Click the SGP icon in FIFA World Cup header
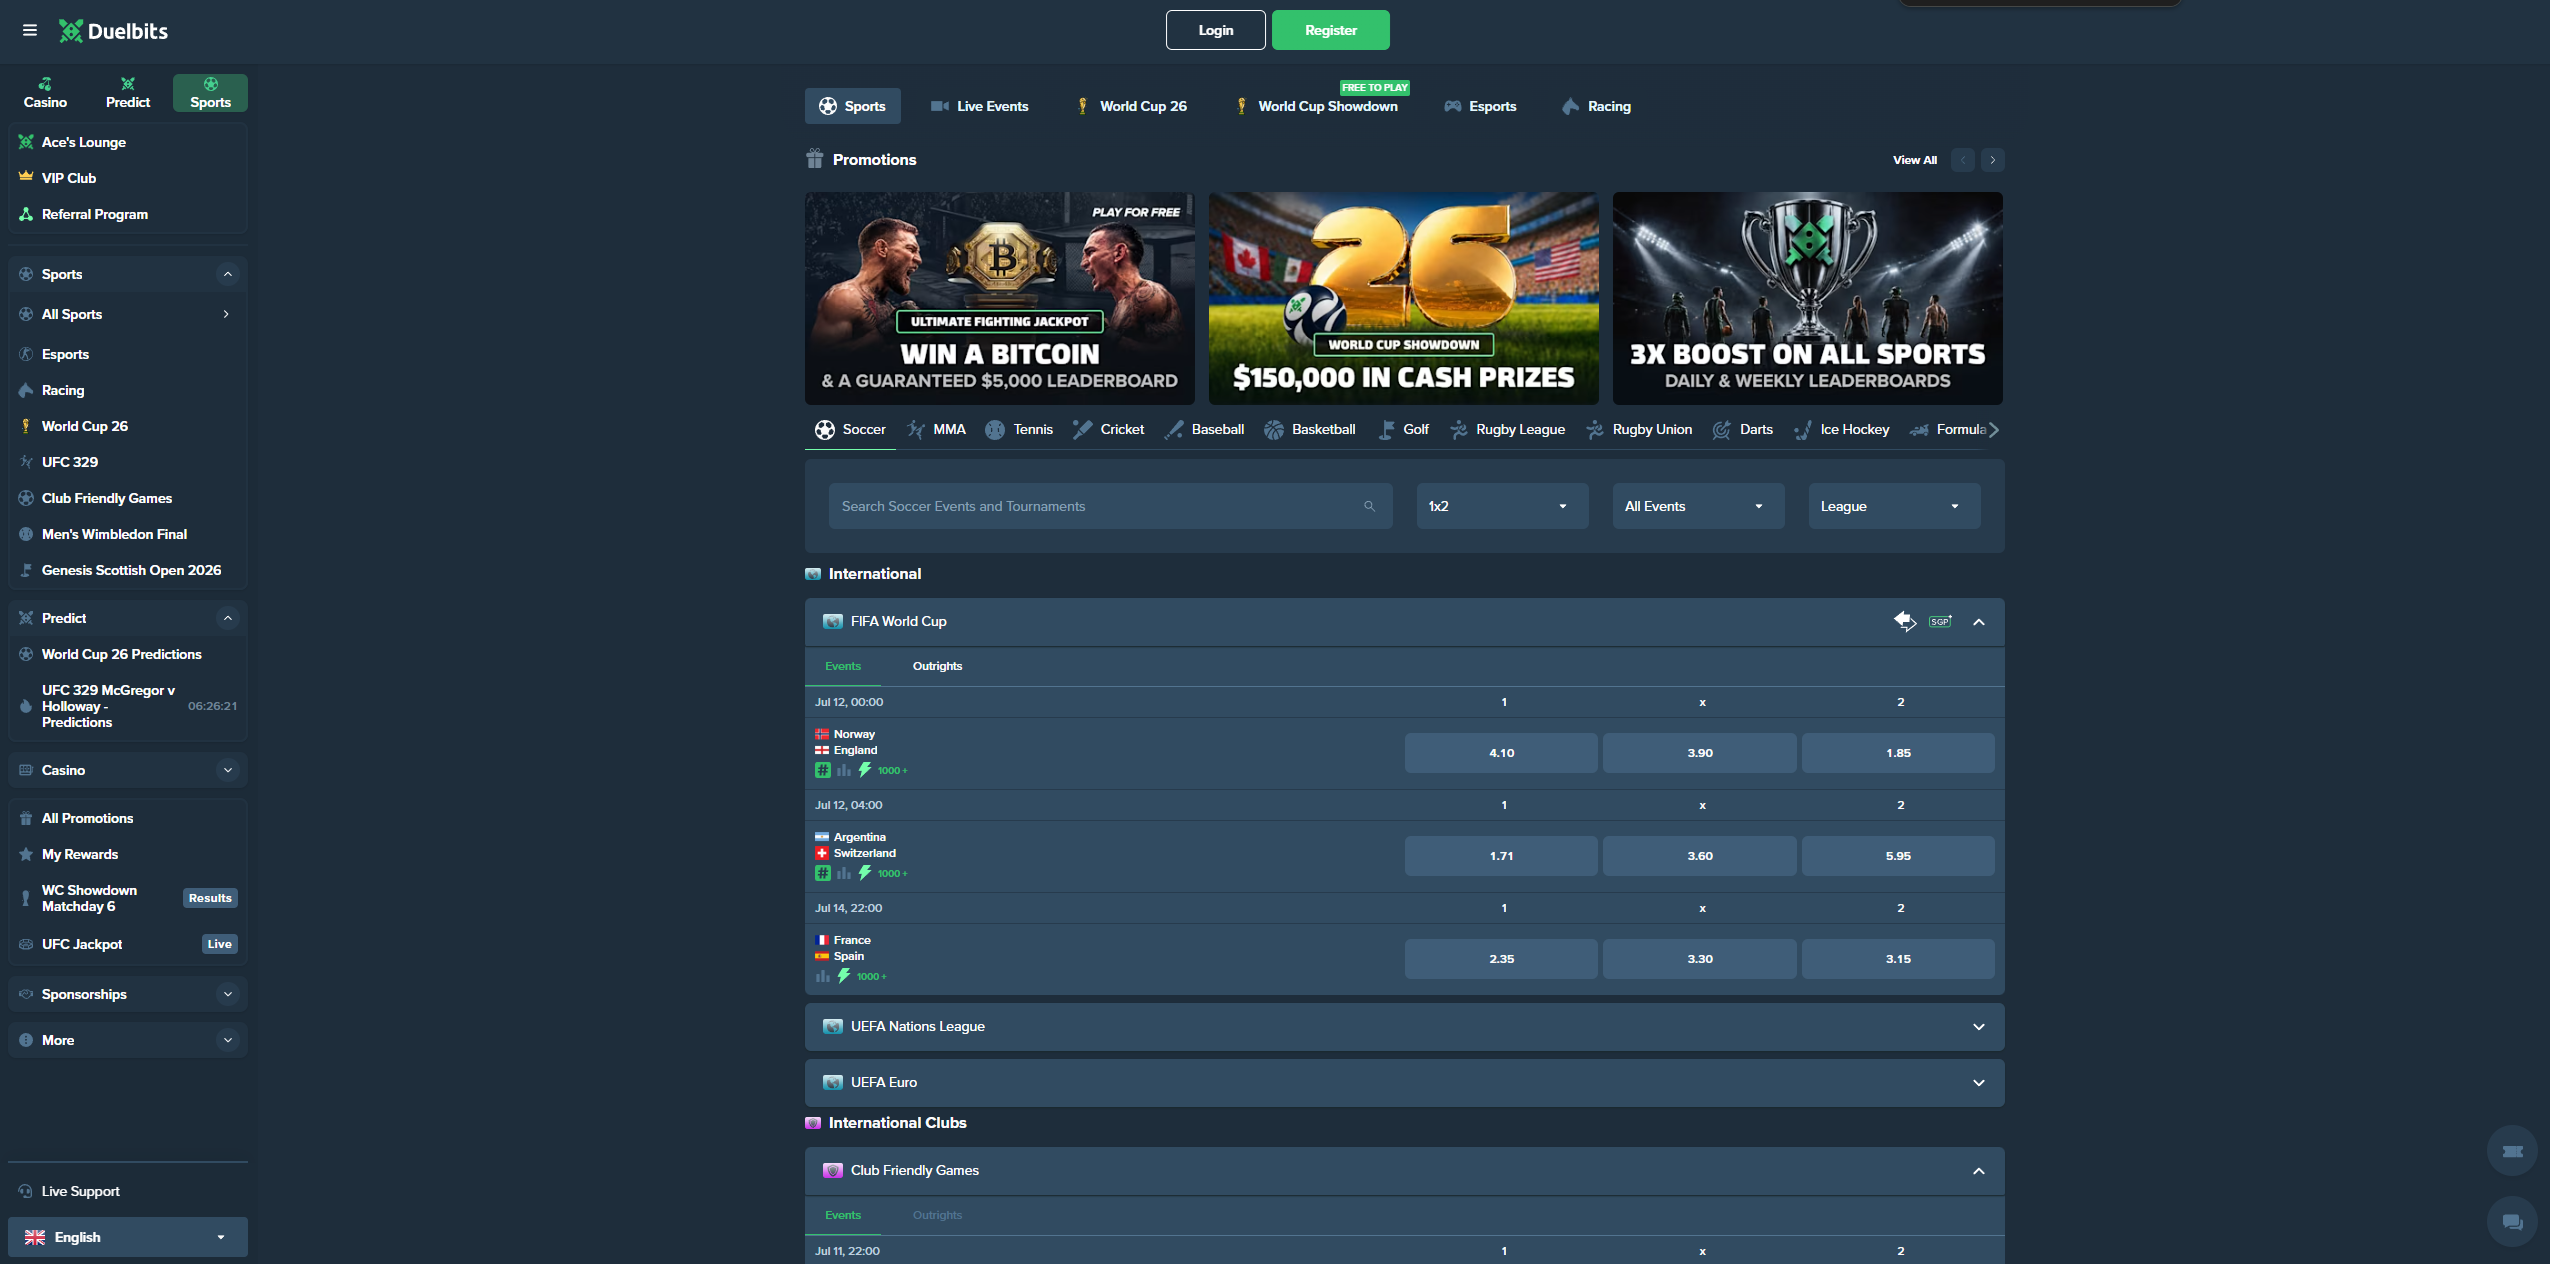The height and width of the screenshot is (1264, 2550). (1940, 622)
